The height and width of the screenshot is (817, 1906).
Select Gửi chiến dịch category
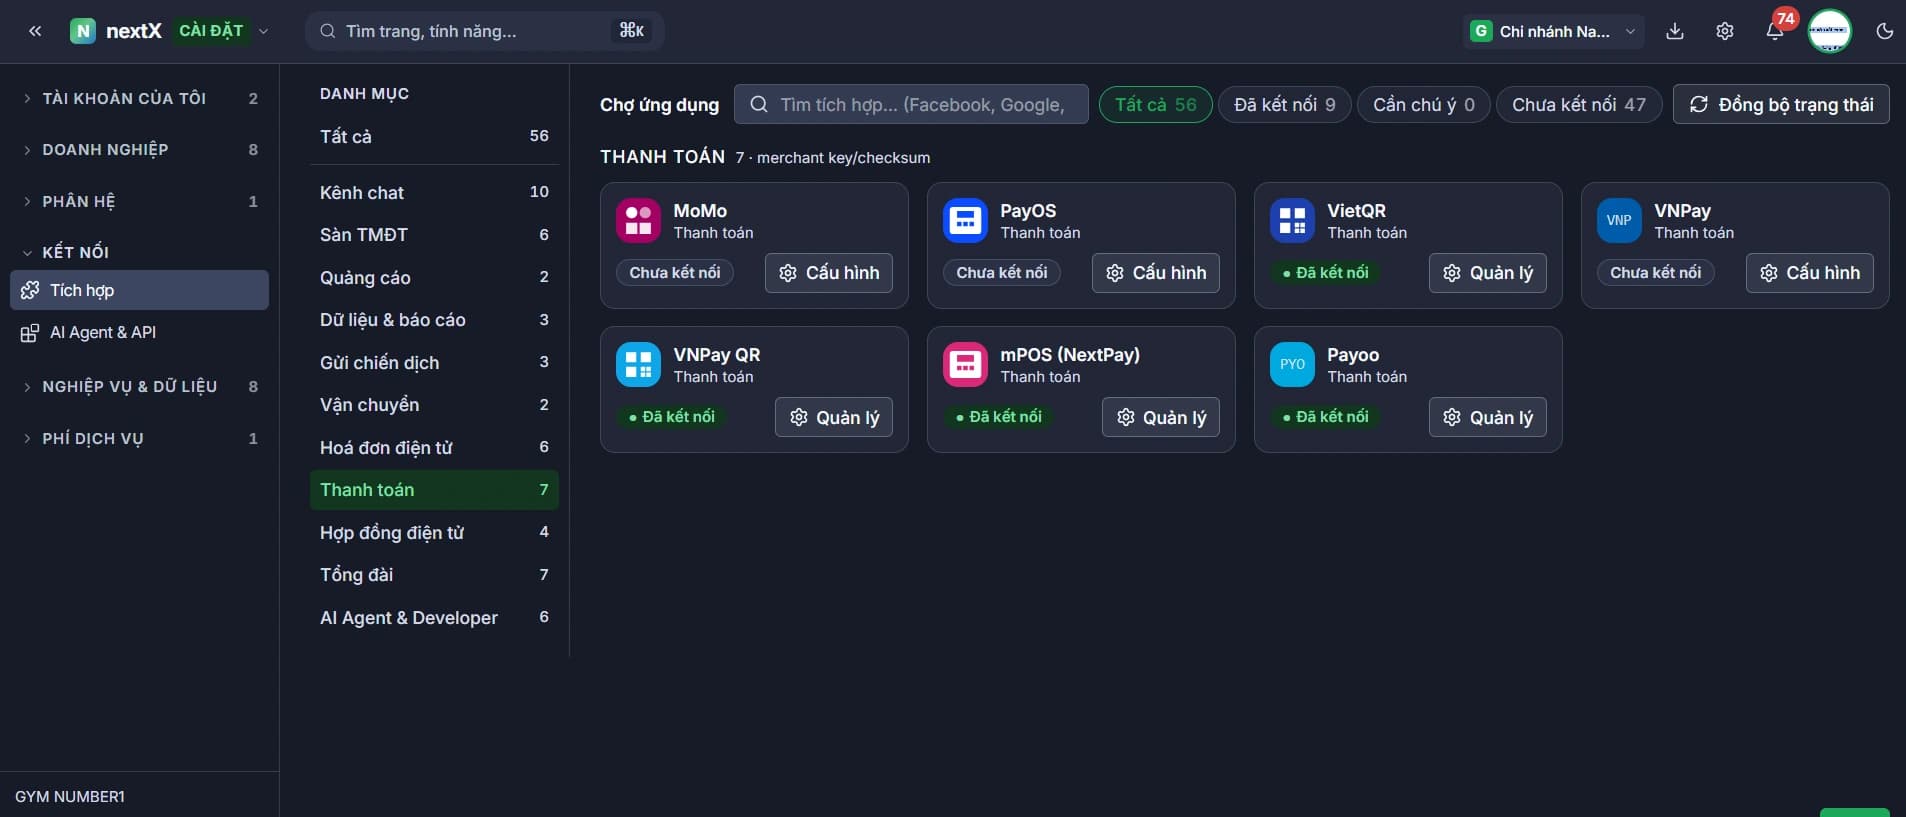click(434, 362)
